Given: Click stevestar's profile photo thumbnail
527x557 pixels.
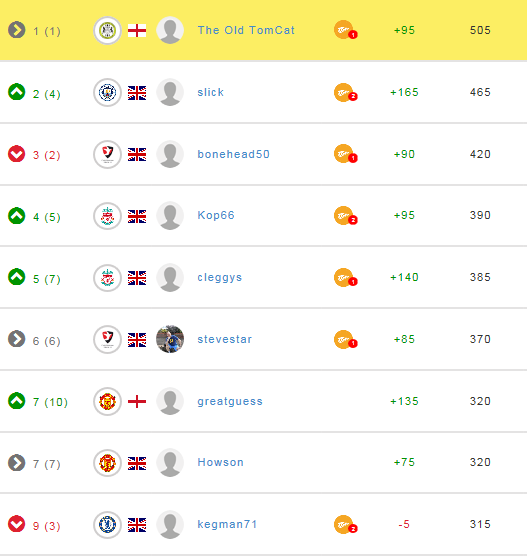Looking at the screenshot, I should click(x=170, y=339).
